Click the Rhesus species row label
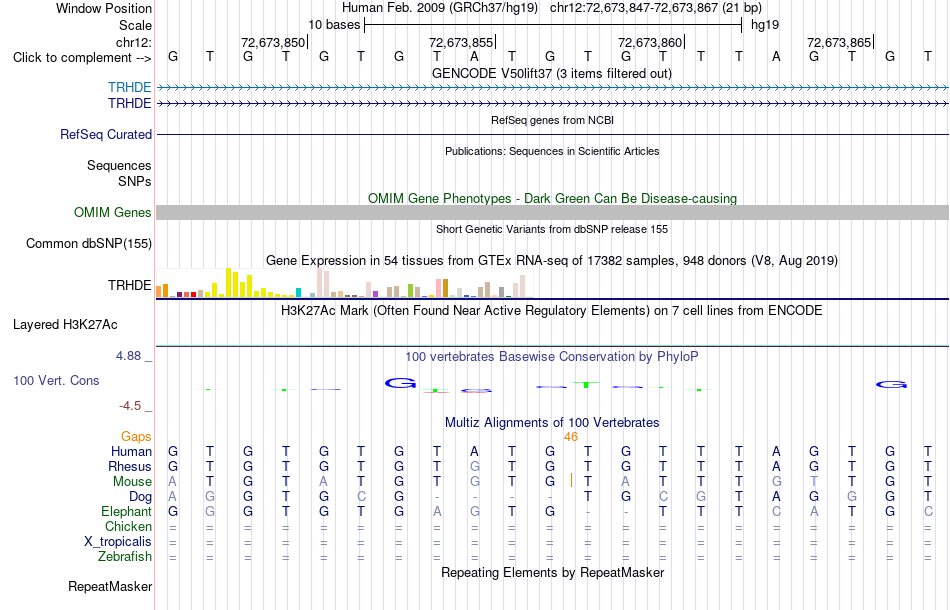 click(130, 466)
